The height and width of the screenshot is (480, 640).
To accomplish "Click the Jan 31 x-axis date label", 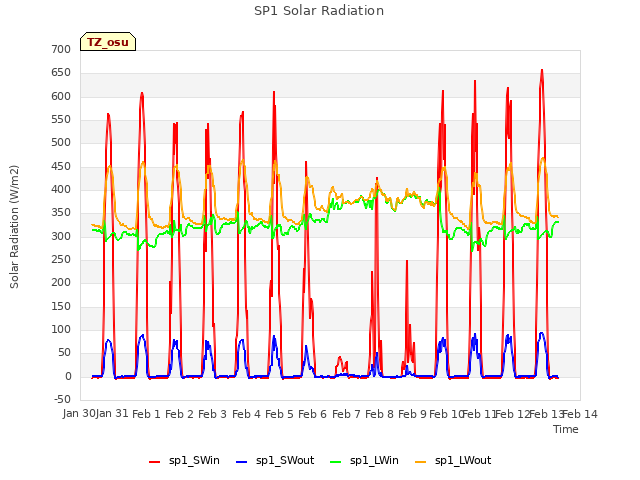I will 112,414.
